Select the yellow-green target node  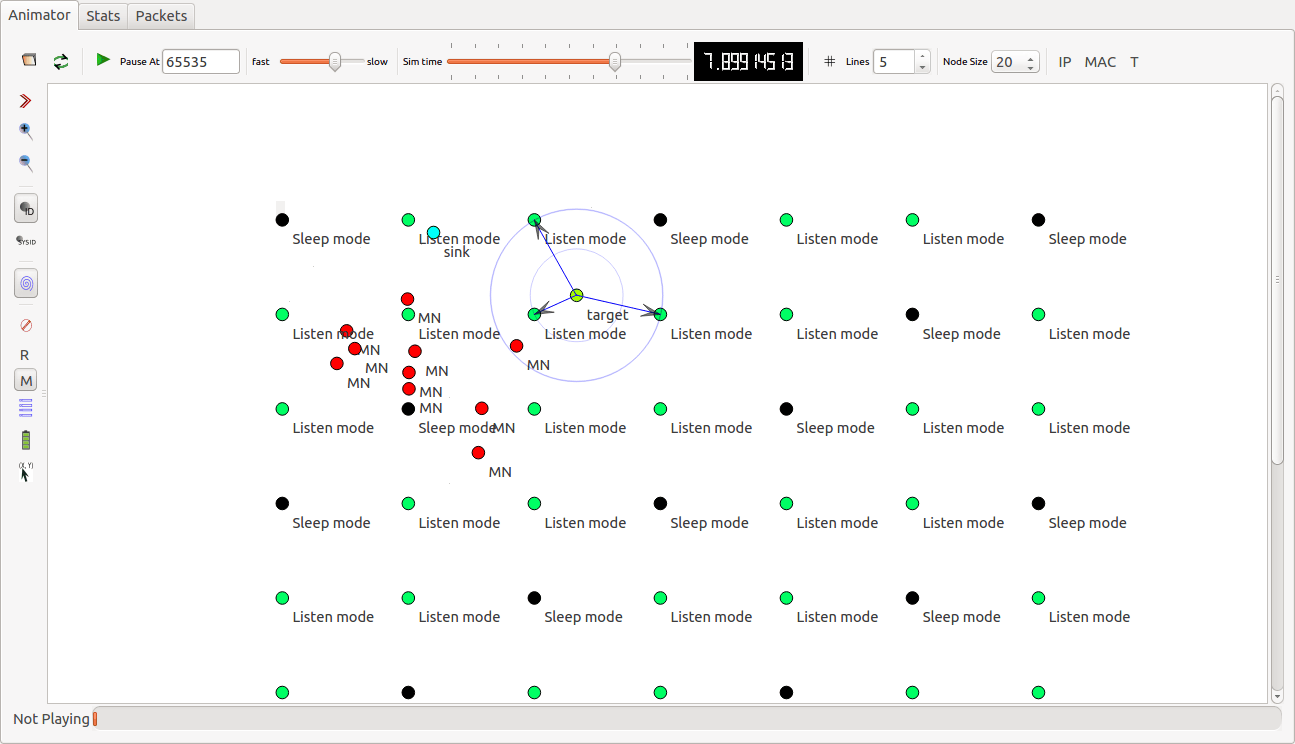577,295
